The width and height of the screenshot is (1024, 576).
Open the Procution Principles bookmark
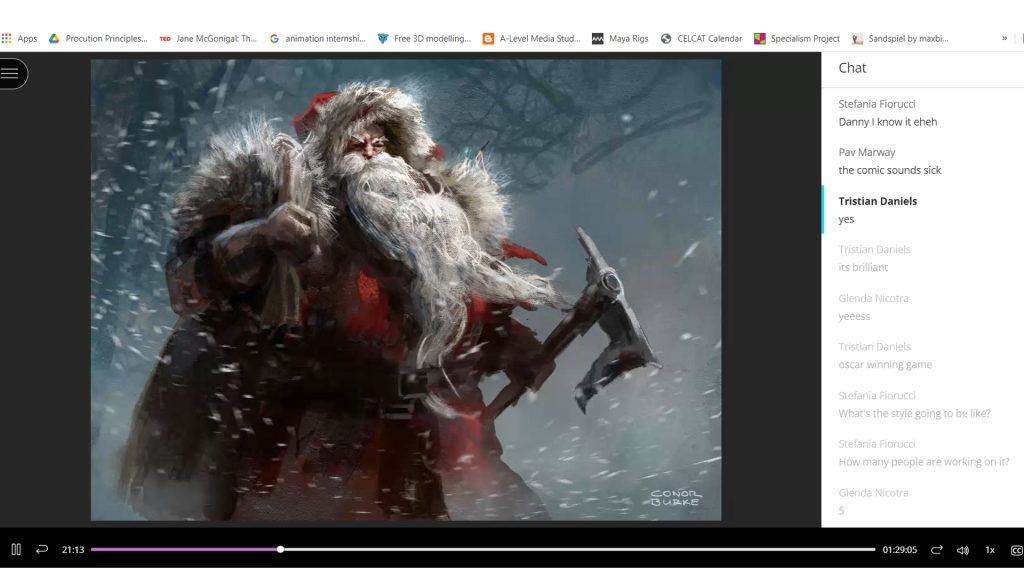[99, 39]
